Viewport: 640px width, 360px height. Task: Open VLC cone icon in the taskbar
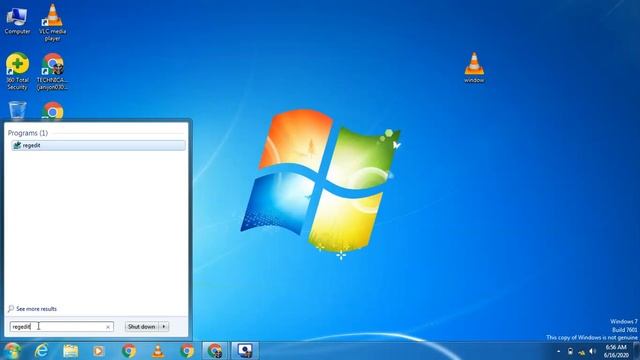point(158,351)
